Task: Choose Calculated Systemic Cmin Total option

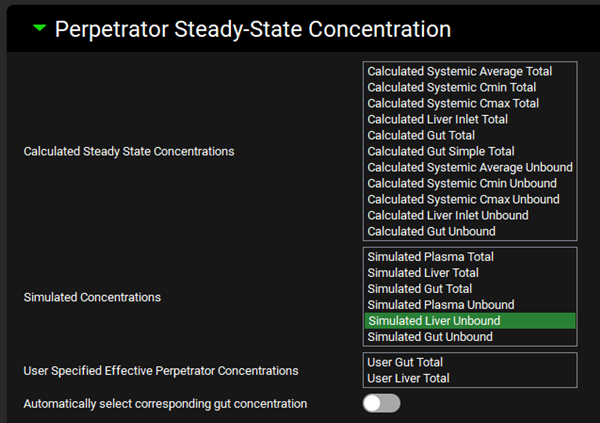Action: point(454,87)
